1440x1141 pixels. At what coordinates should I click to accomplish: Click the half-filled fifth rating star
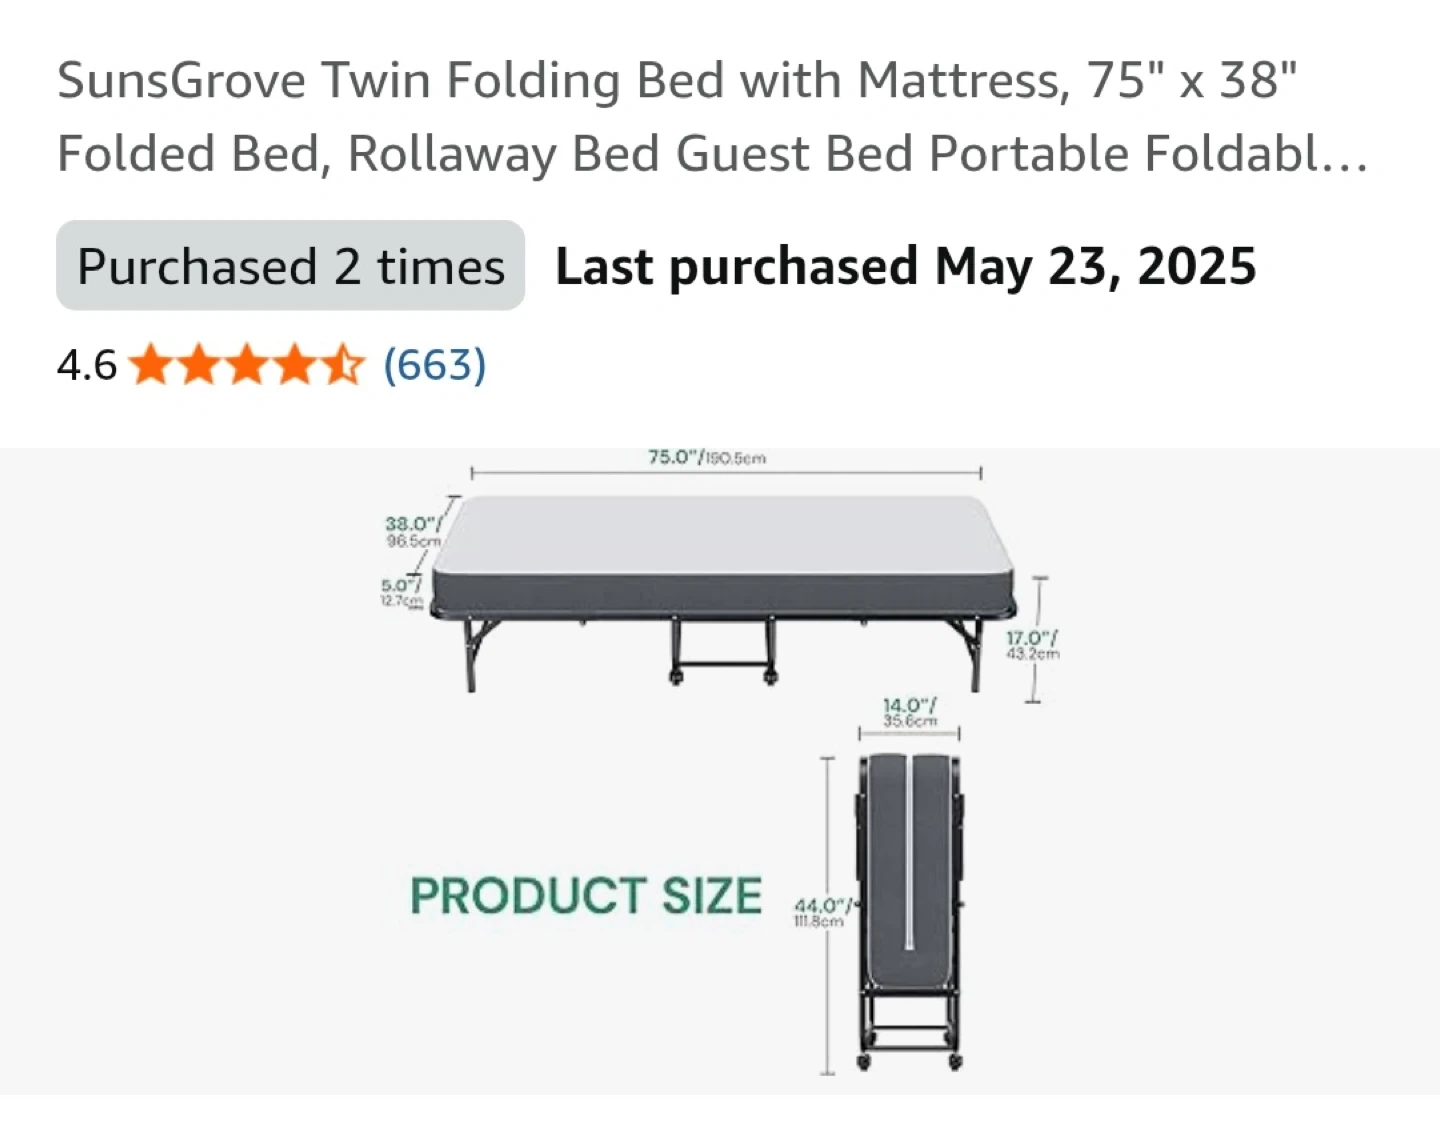click(344, 365)
